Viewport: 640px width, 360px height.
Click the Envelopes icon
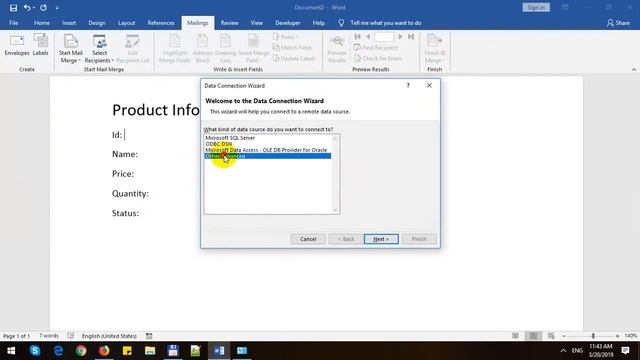(17, 45)
